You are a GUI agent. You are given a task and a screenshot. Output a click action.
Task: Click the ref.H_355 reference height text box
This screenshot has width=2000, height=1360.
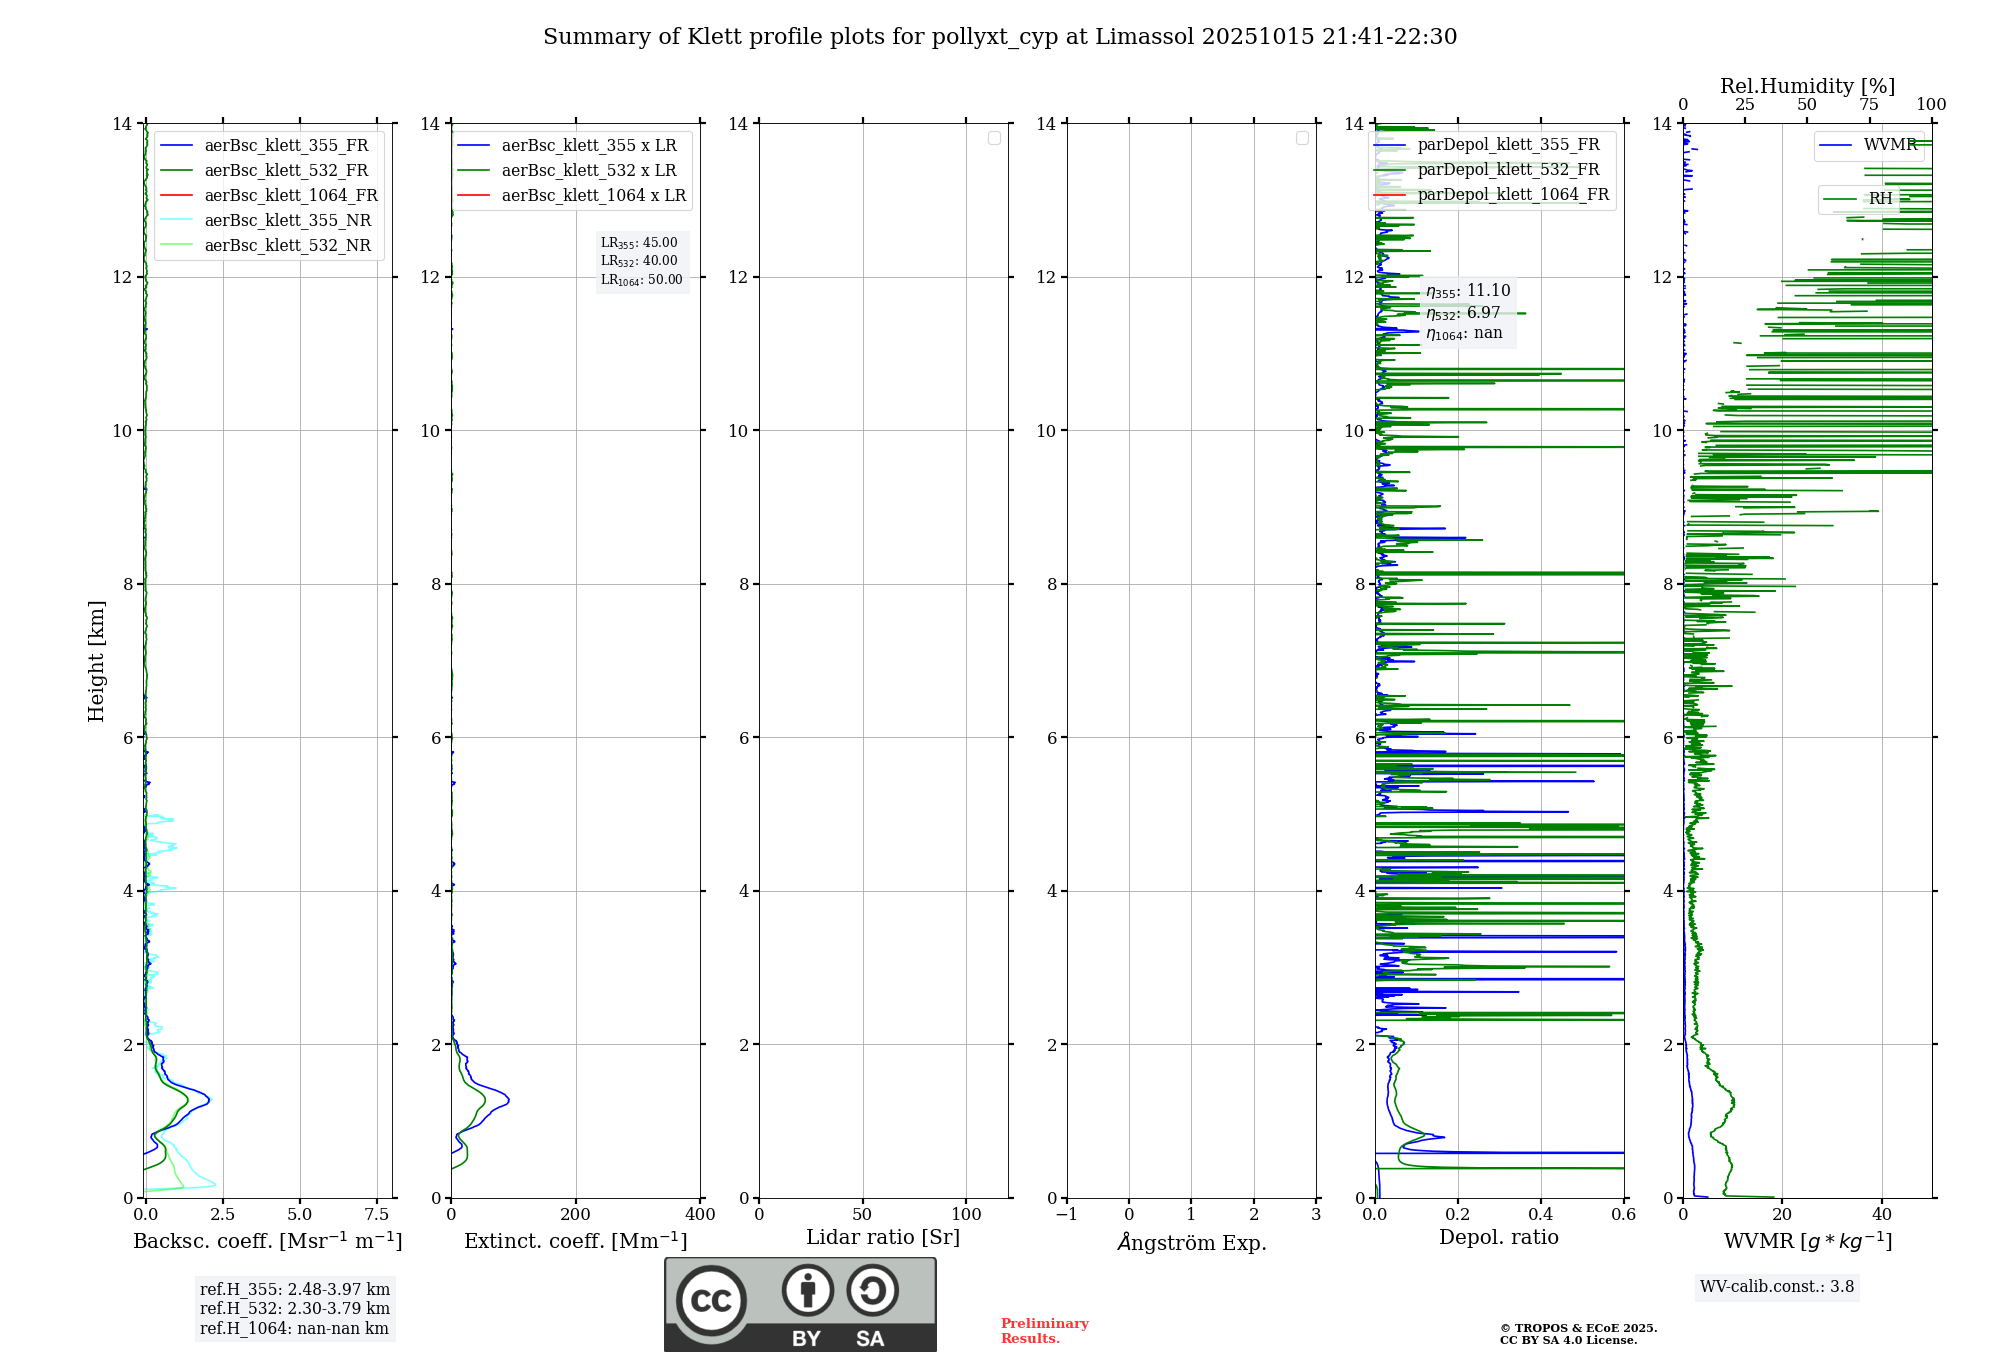click(x=295, y=1308)
